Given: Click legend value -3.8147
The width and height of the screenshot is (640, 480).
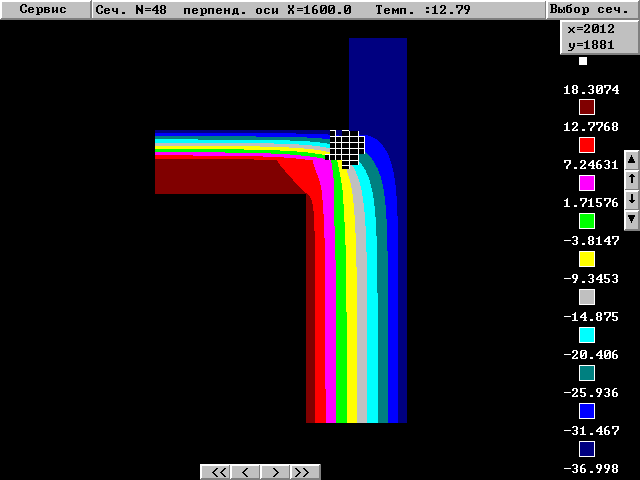Looking at the screenshot, I should coord(591,241).
